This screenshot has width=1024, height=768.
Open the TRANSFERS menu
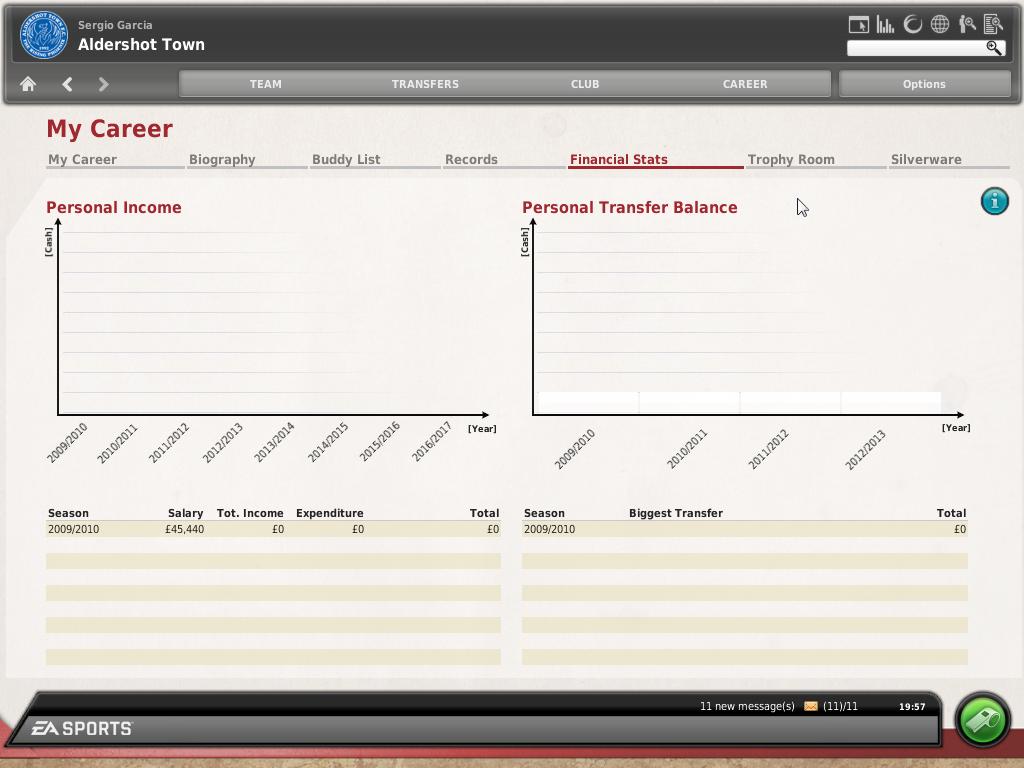pos(425,84)
